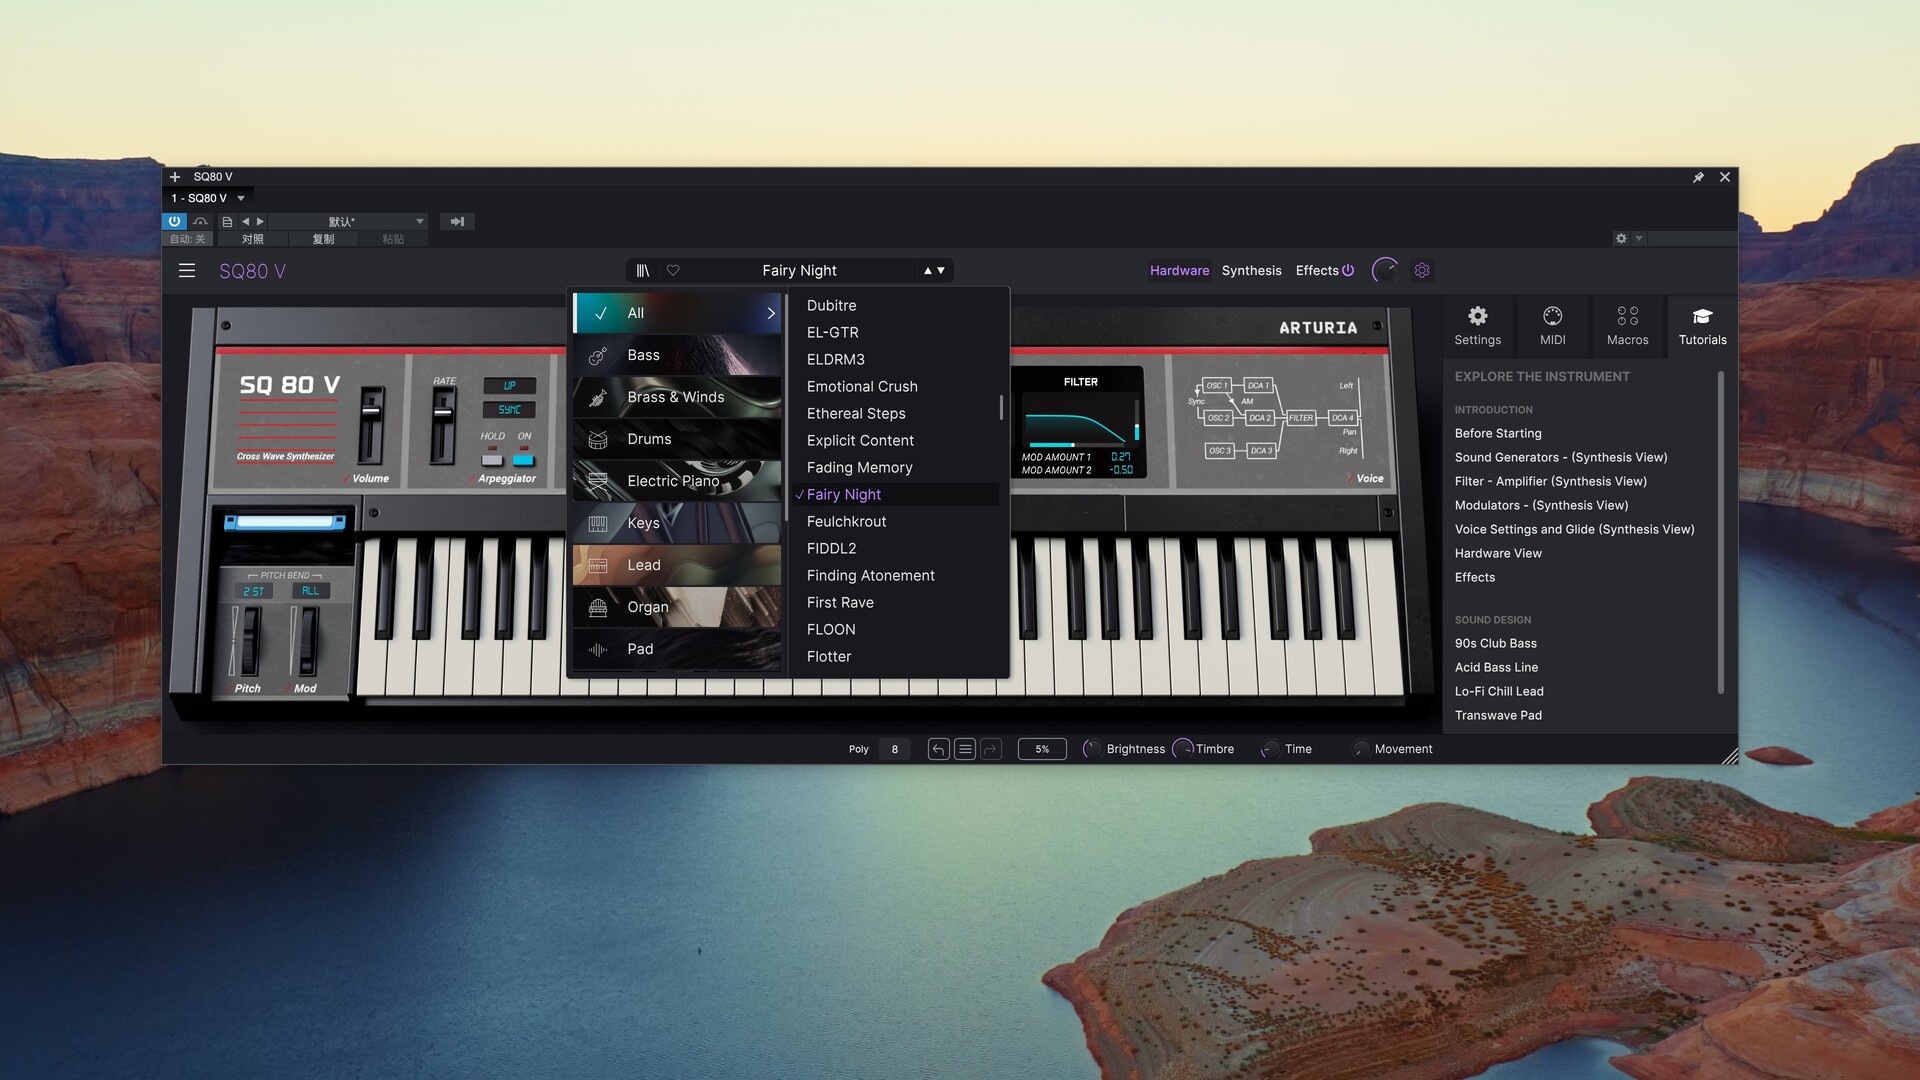The image size is (1920, 1080).
Task: Select the Keys category
Action: (x=677, y=523)
